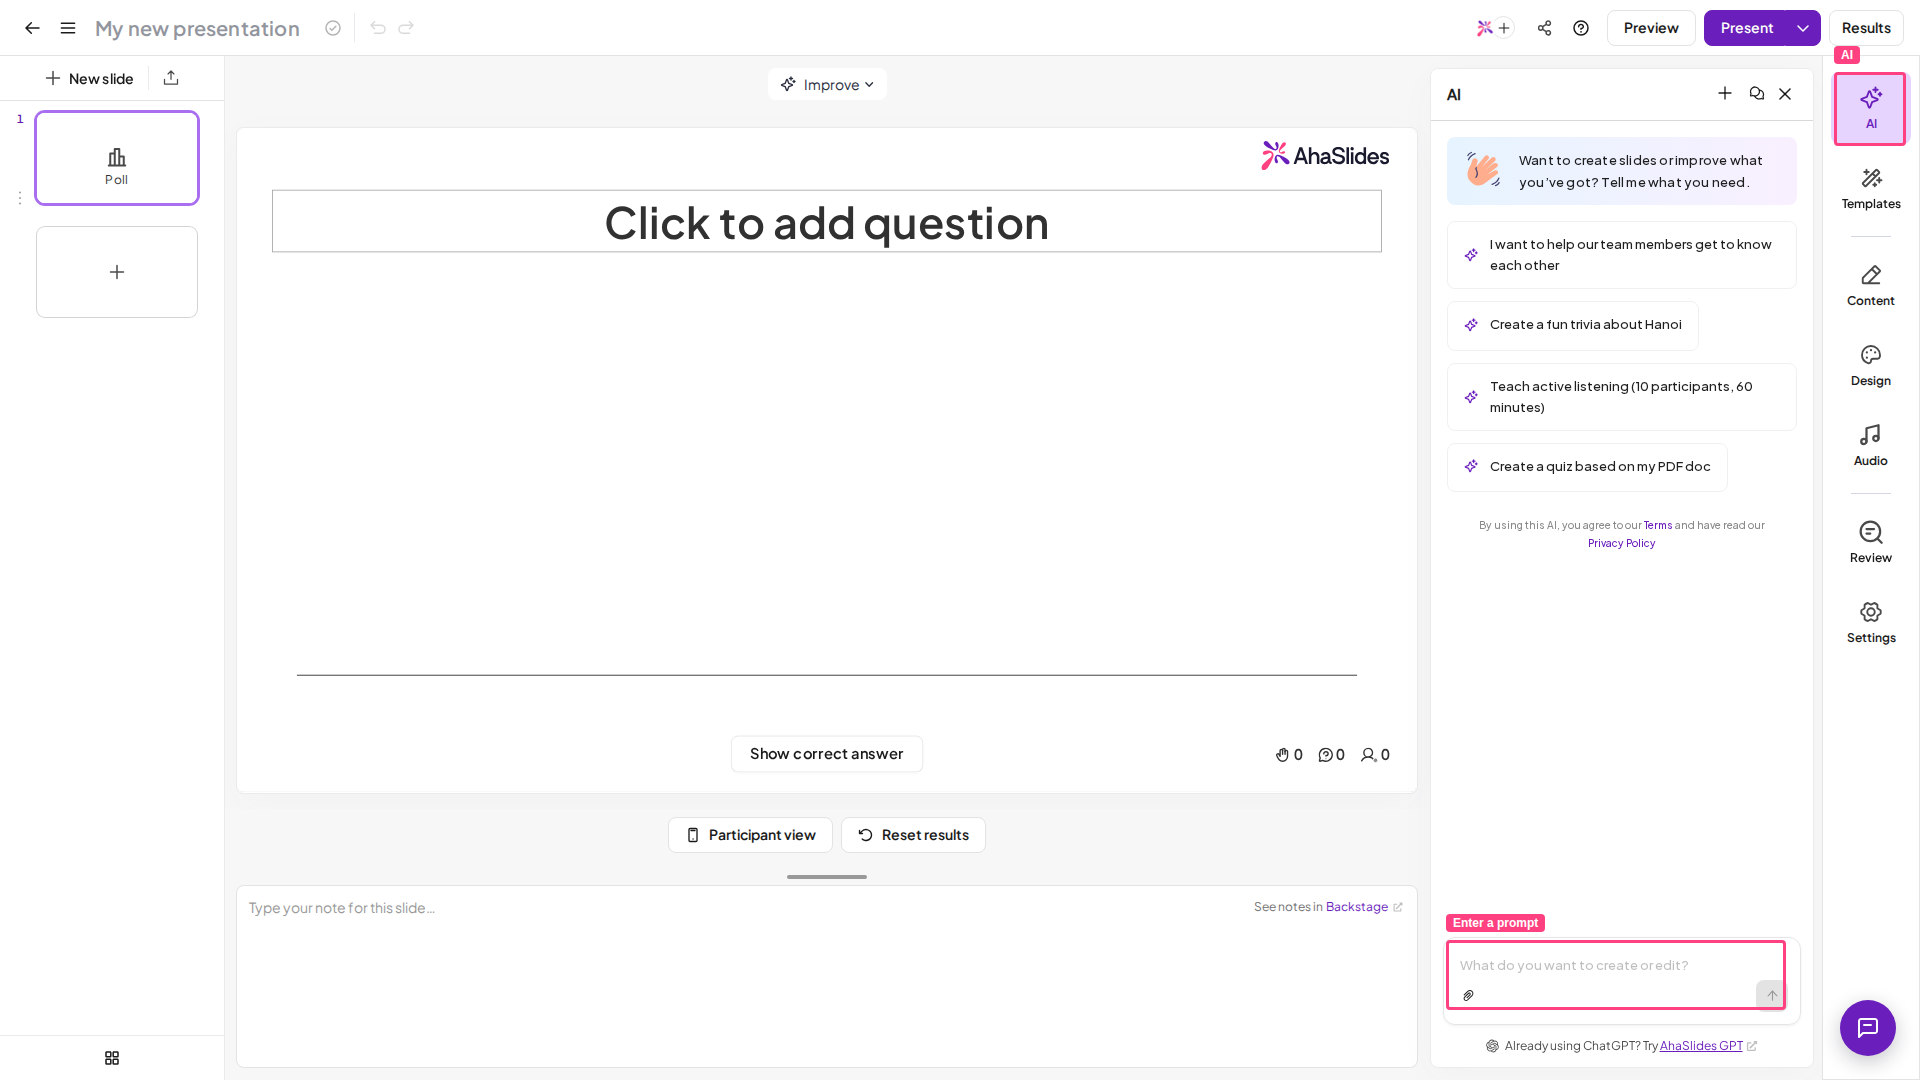Go back with the left arrow icon
Viewport: 1920px width, 1080px height.
(32, 28)
